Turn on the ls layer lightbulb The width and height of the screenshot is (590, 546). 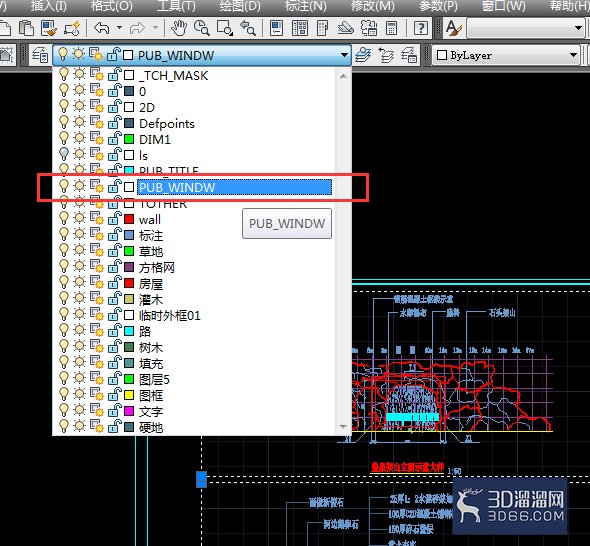(x=64, y=155)
